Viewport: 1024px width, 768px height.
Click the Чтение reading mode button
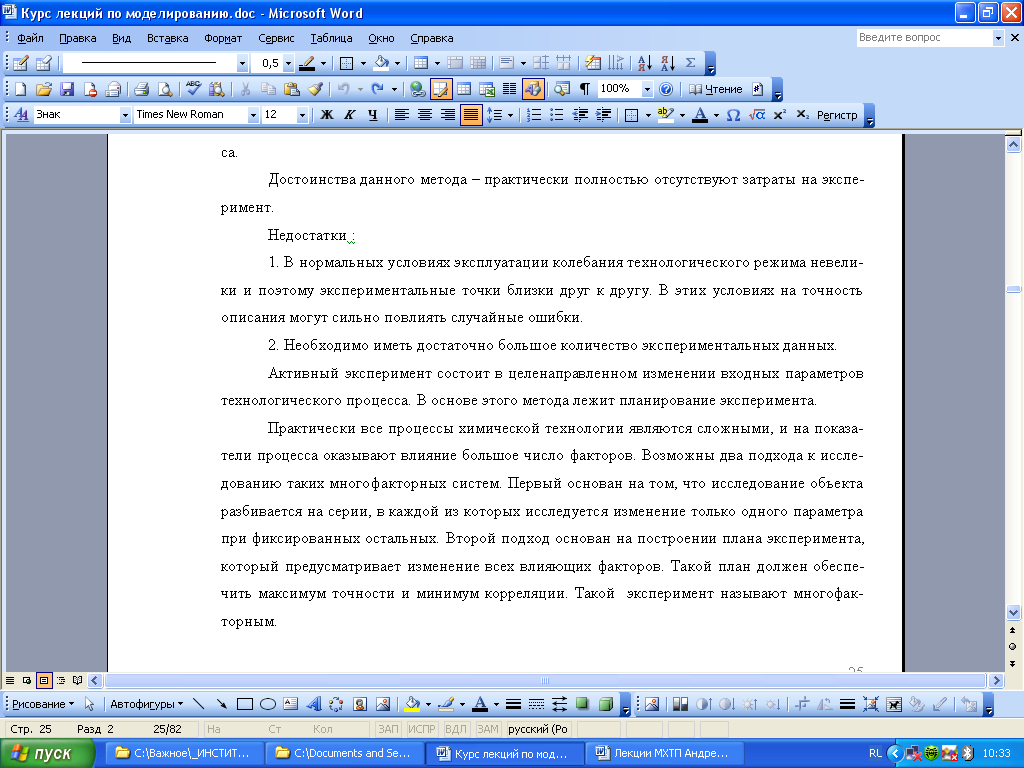click(716, 89)
